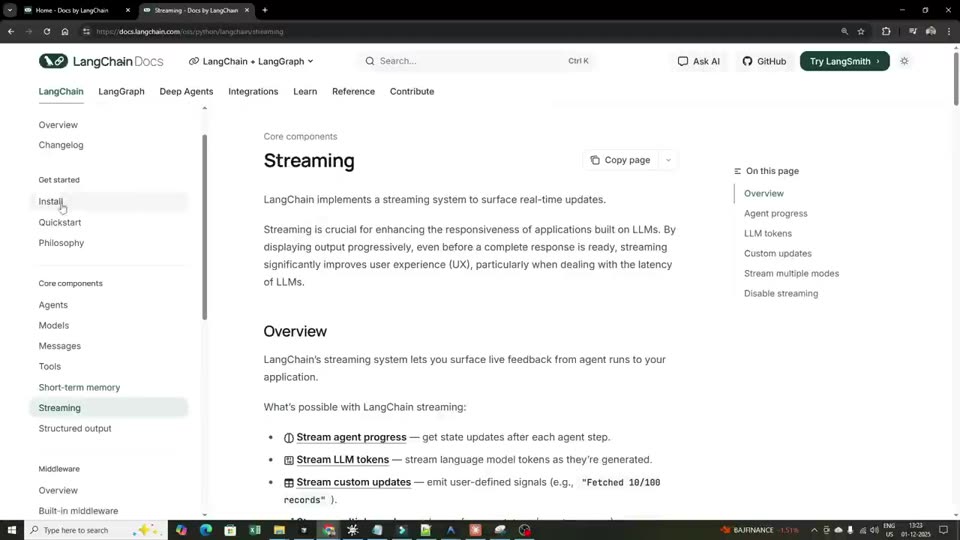Jump to Overview in On this page

(763, 193)
